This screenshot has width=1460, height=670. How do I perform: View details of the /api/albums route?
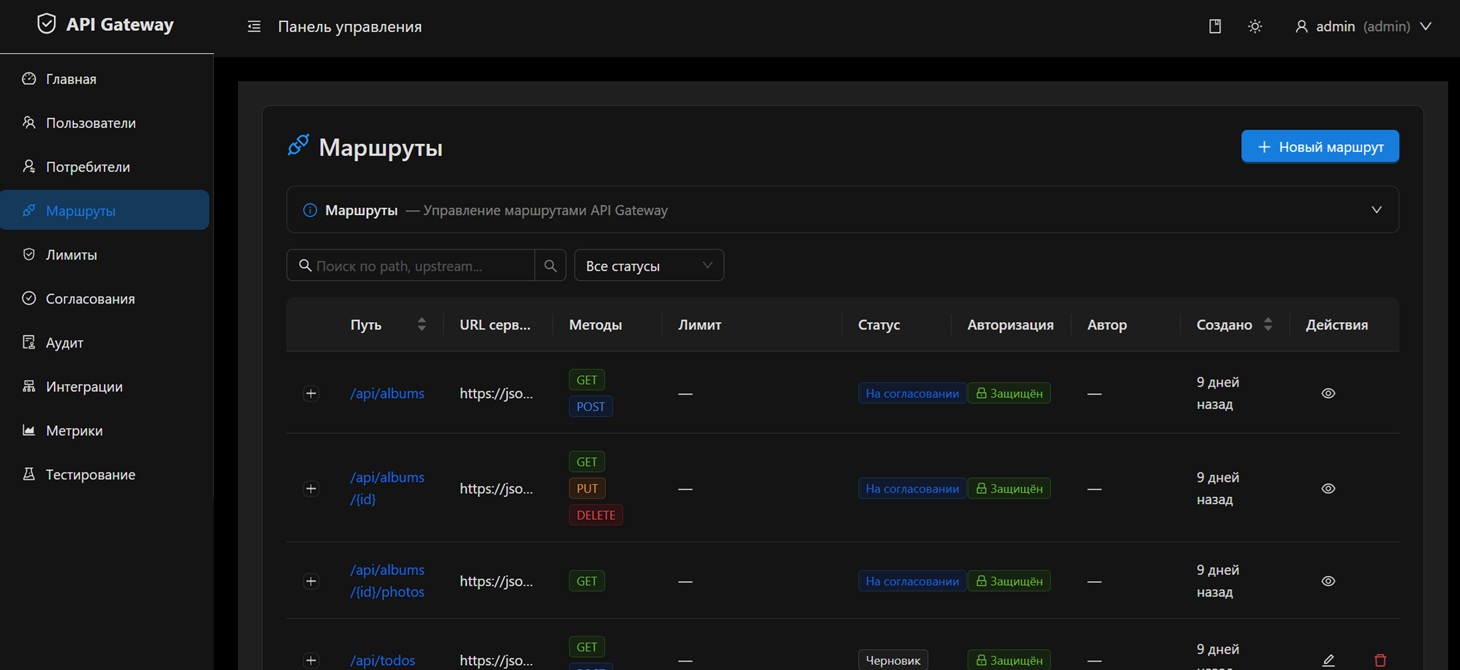click(x=1327, y=392)
